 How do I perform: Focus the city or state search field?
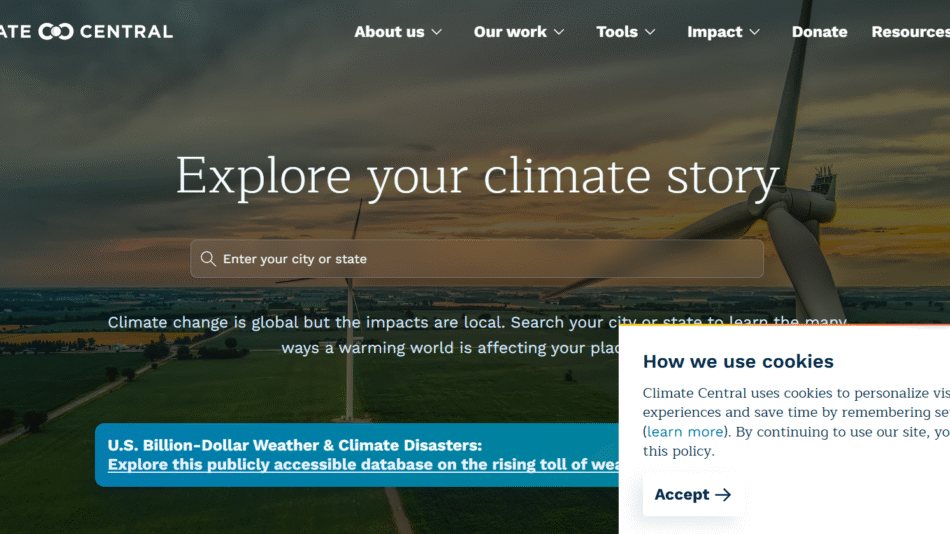[x=477, y=259]
